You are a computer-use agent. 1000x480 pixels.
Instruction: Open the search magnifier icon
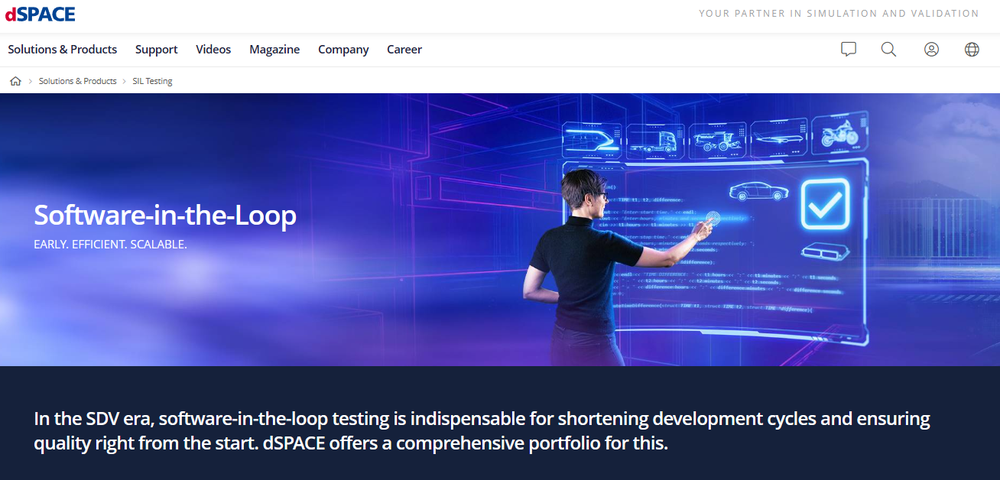888,49
